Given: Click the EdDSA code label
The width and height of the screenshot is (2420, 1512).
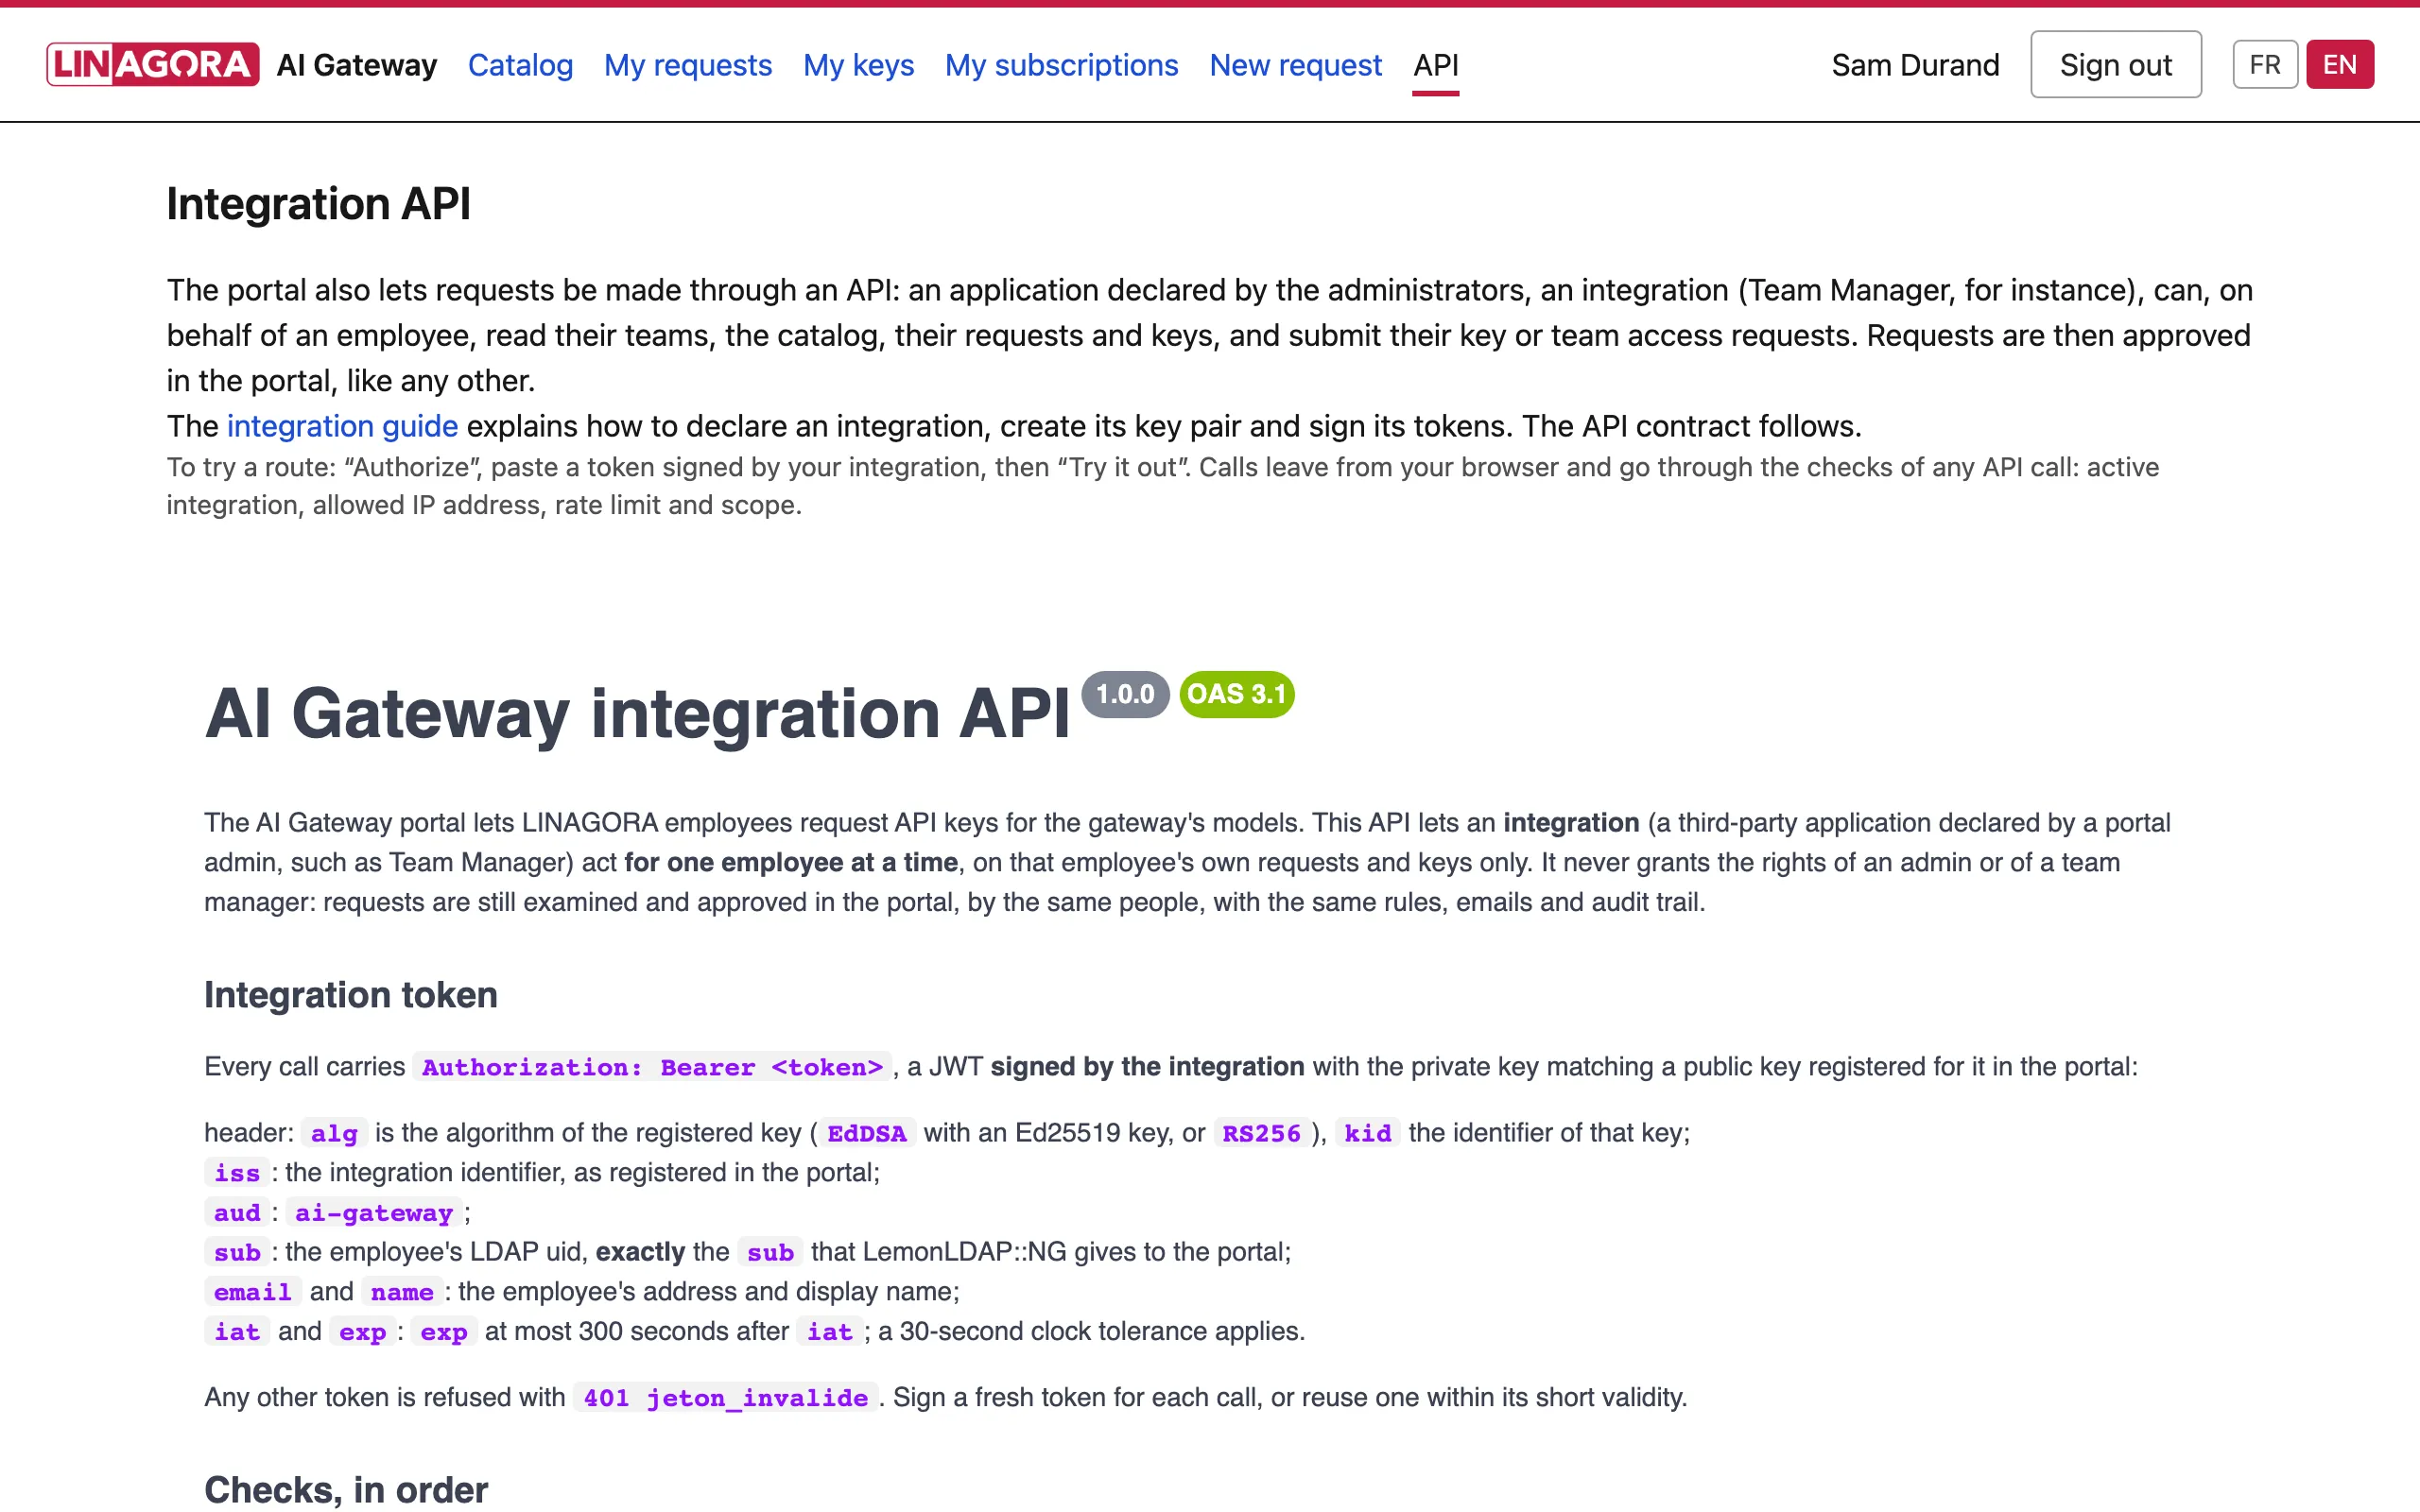Looking at the screenshot, I should click(866, 1133).
